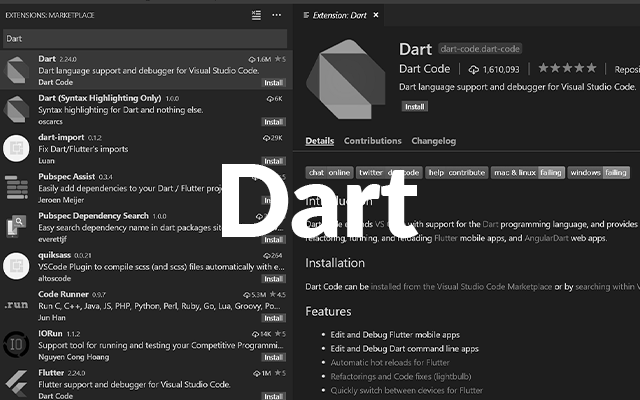Screen dimensions: 640x400
Task: Close the Extension: Dart tab
Action: [376, 15]
